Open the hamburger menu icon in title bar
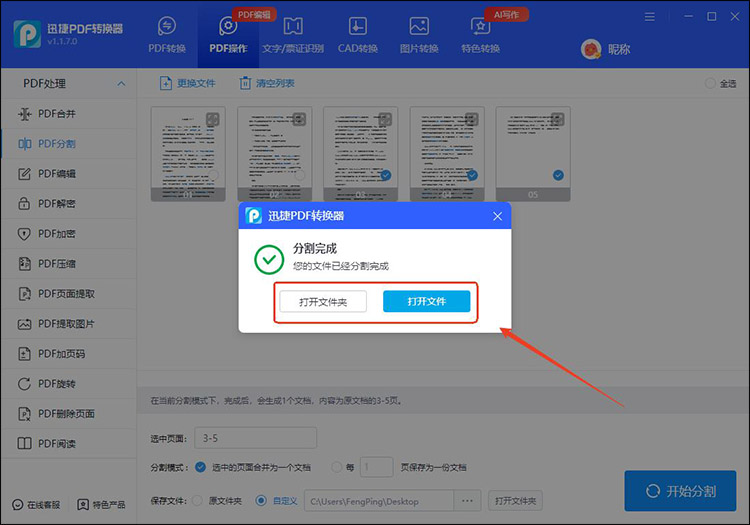 650,17
